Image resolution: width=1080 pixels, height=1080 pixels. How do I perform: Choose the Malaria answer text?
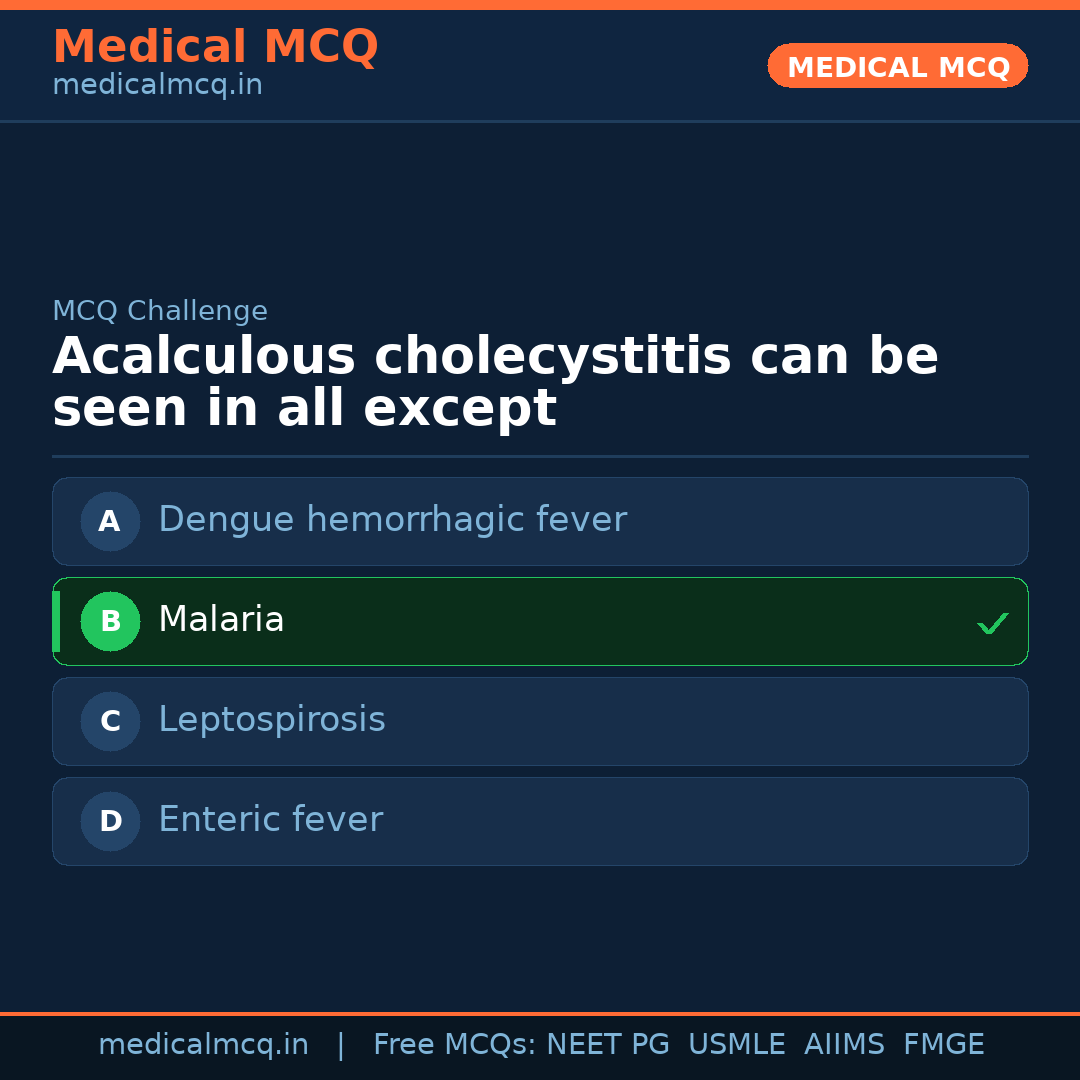click(221, 620)
